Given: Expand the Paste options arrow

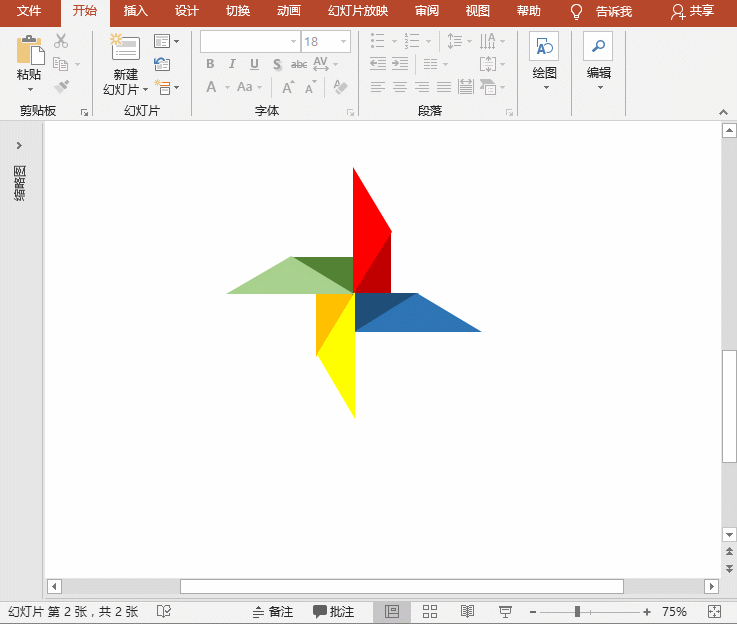Looking at the screenshot, I should (x=30, y=89).
